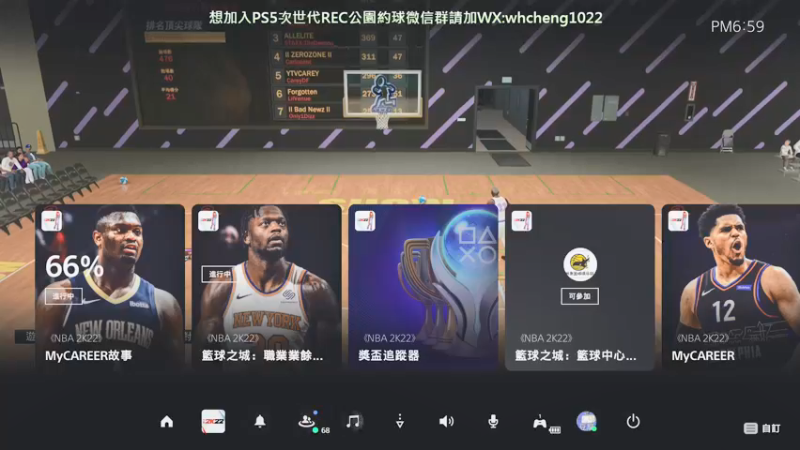
Task: Open the Sound speaker settings
Action: (x=446, y=421)
